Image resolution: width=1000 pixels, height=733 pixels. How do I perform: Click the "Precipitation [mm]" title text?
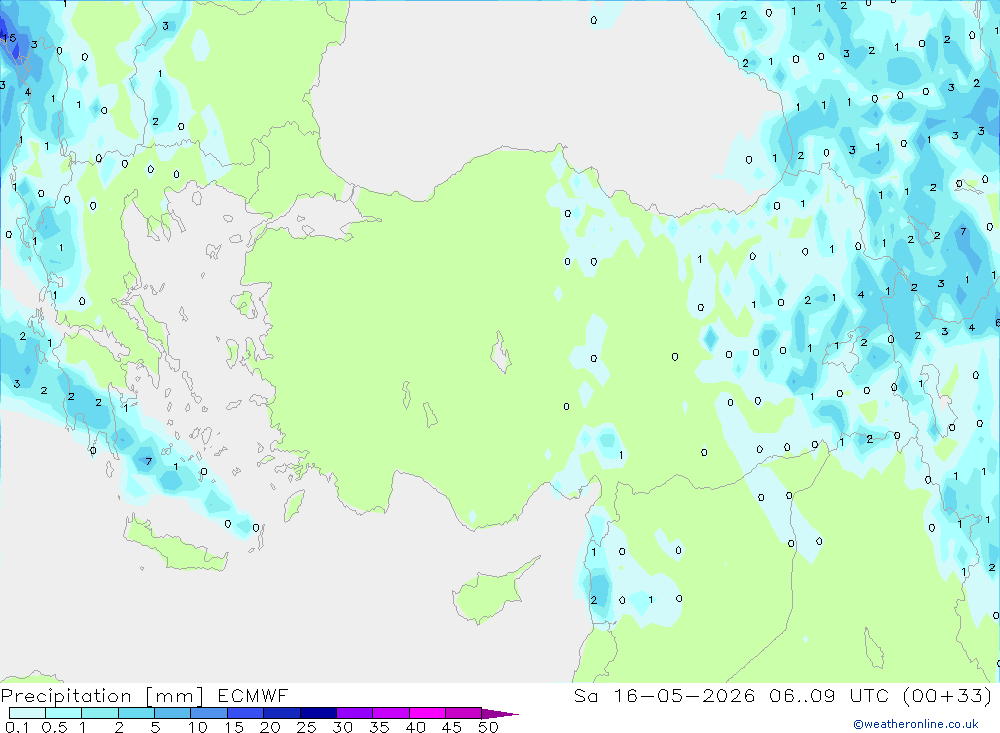pos(102,696)
